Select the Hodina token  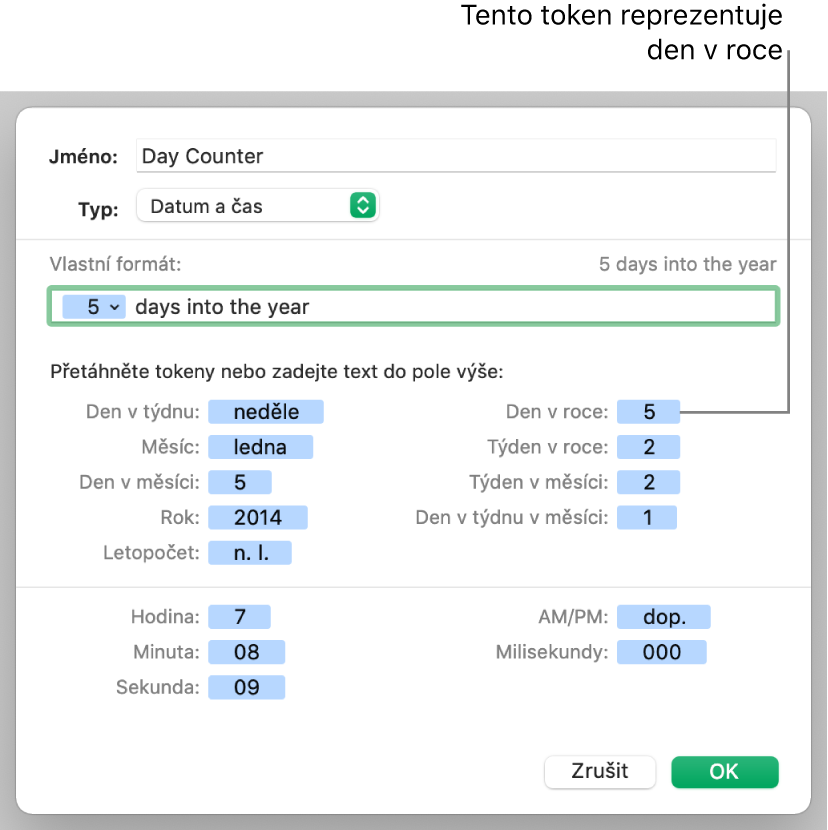(x=240, y=617)
